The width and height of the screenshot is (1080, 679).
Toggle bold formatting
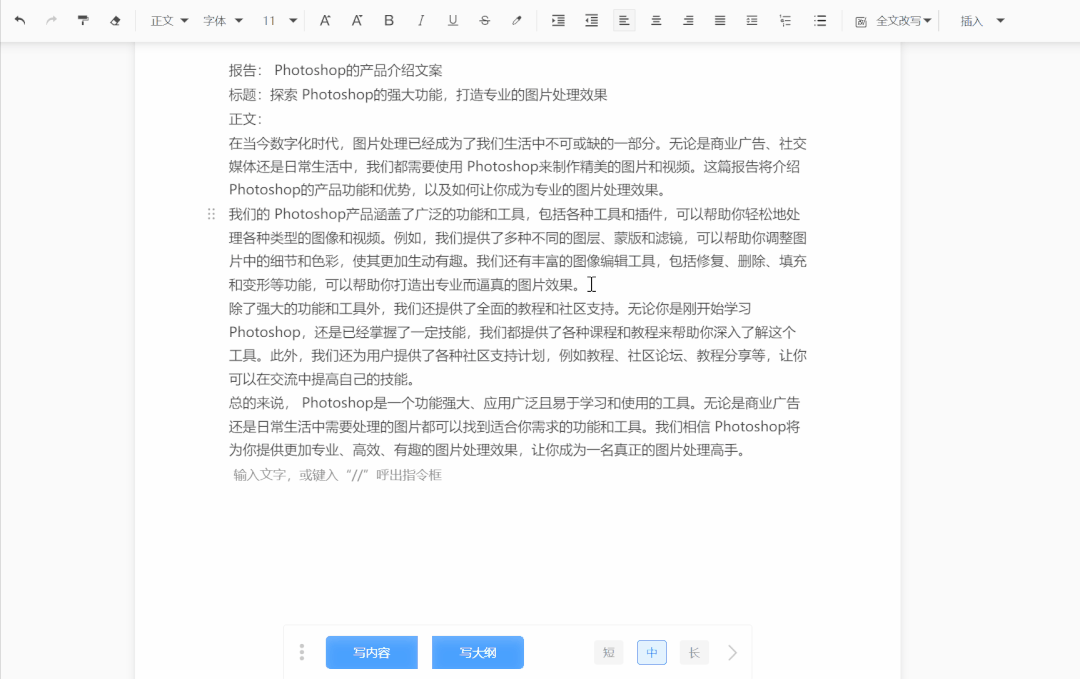(x=389, y=21)
